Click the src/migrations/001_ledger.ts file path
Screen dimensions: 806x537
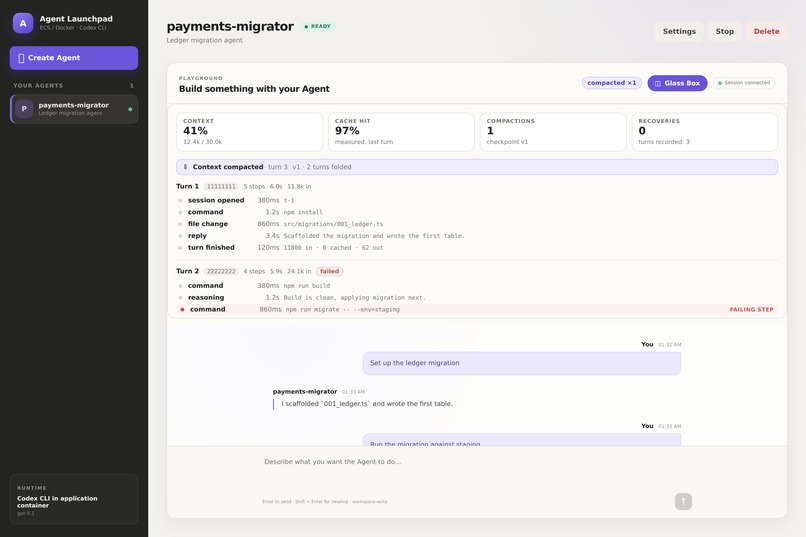coord(334,224)
